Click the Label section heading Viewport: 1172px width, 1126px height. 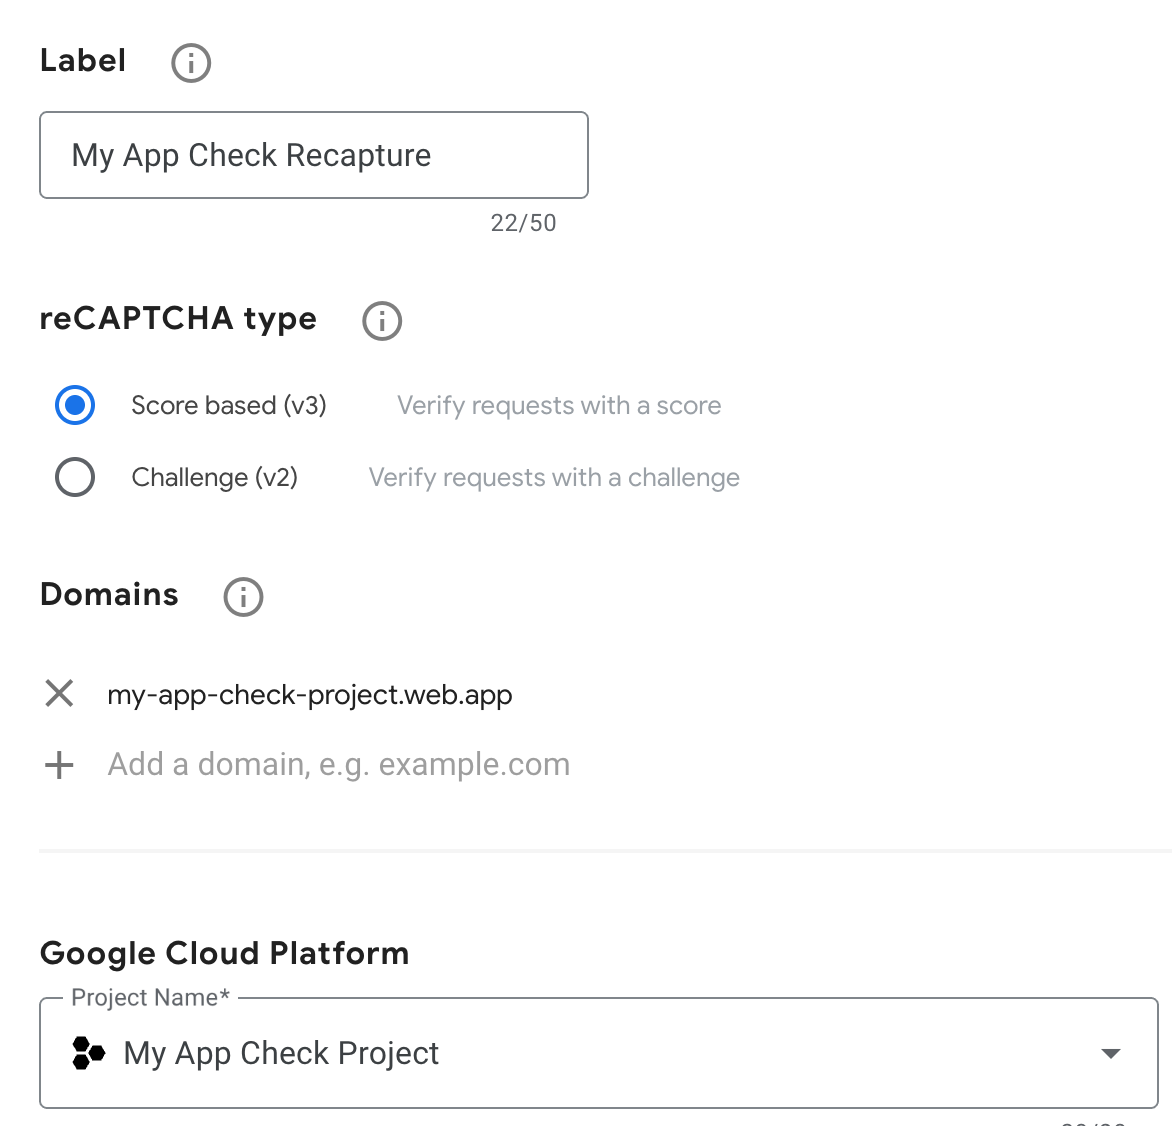point(82,61)
